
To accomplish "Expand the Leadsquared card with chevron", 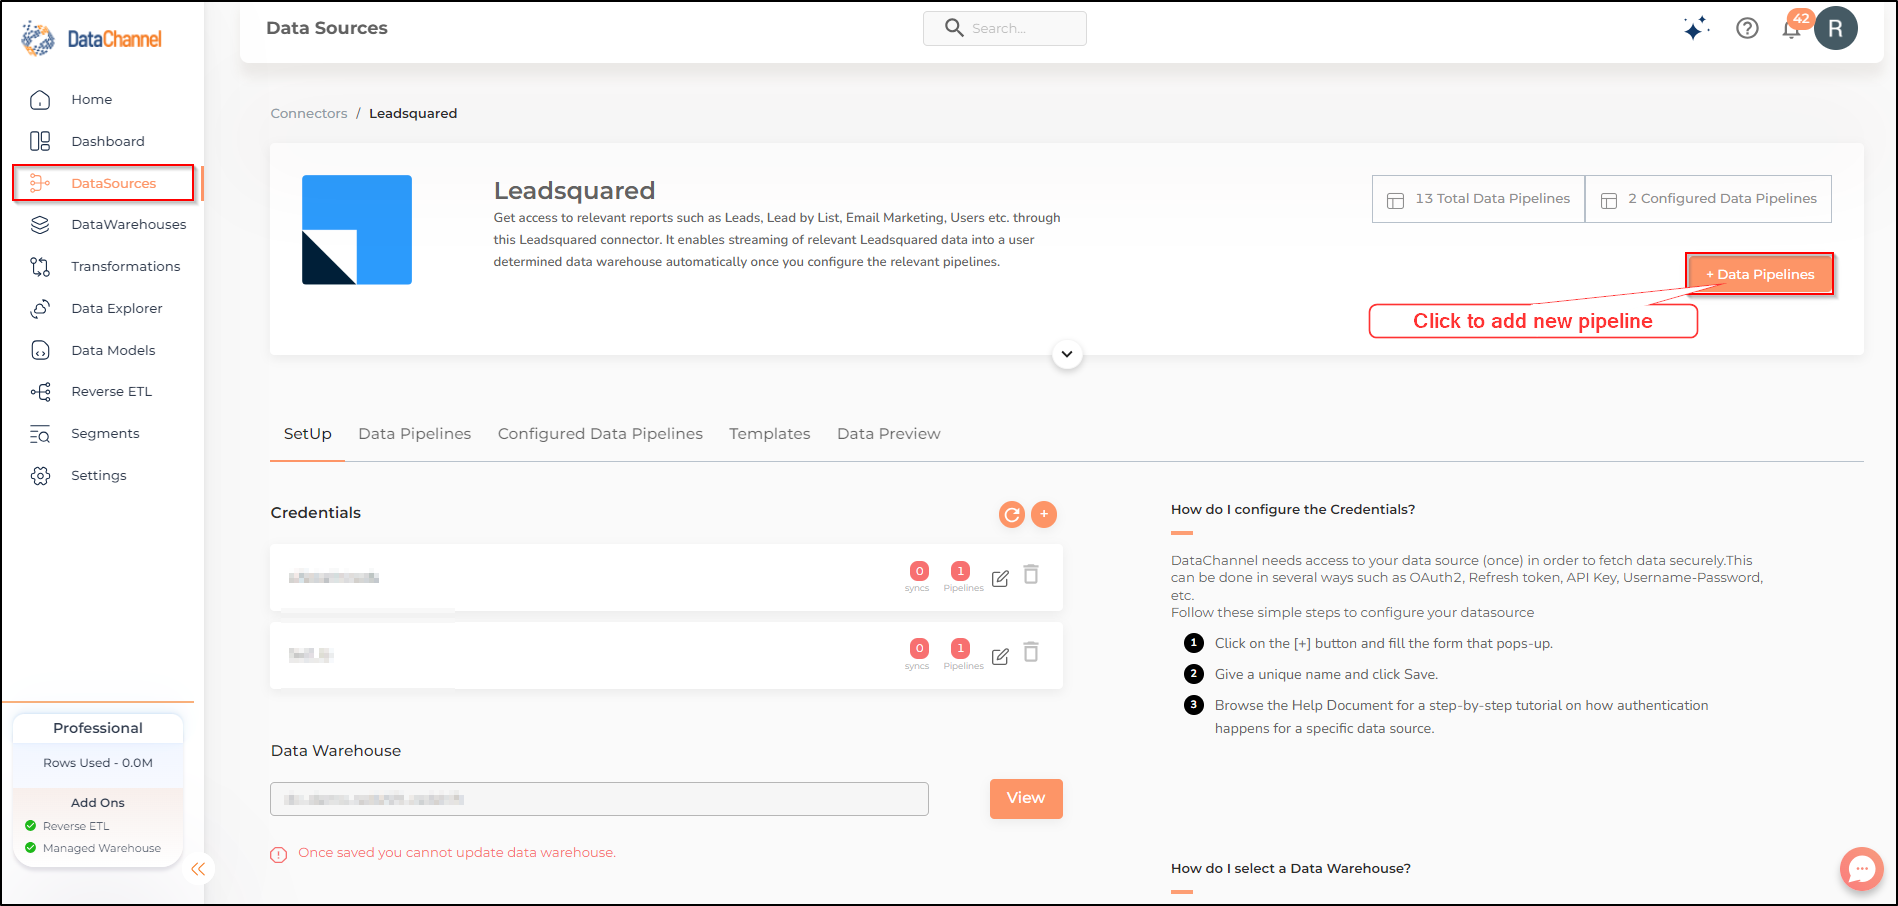I will click(x=1067, y=354).
